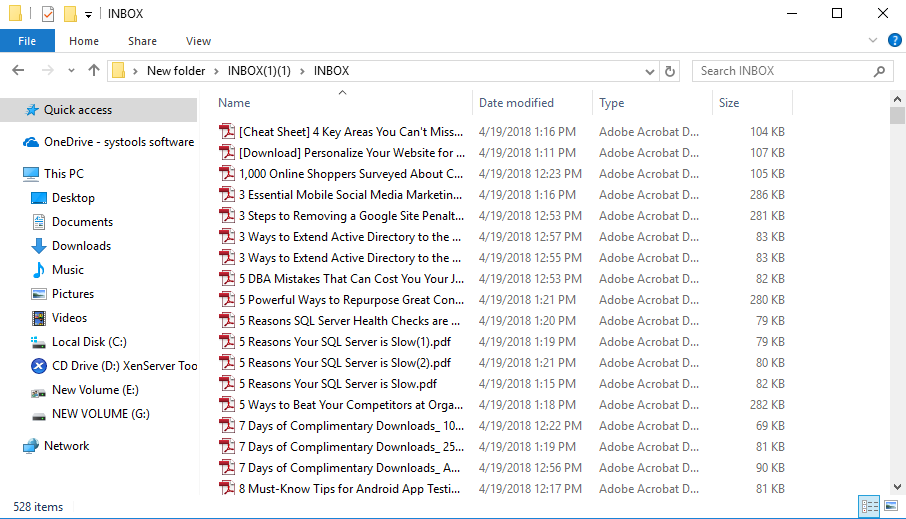
Task: Switch to large icons view in status bar
Action: pyautogui.click(x=891, y=507)
